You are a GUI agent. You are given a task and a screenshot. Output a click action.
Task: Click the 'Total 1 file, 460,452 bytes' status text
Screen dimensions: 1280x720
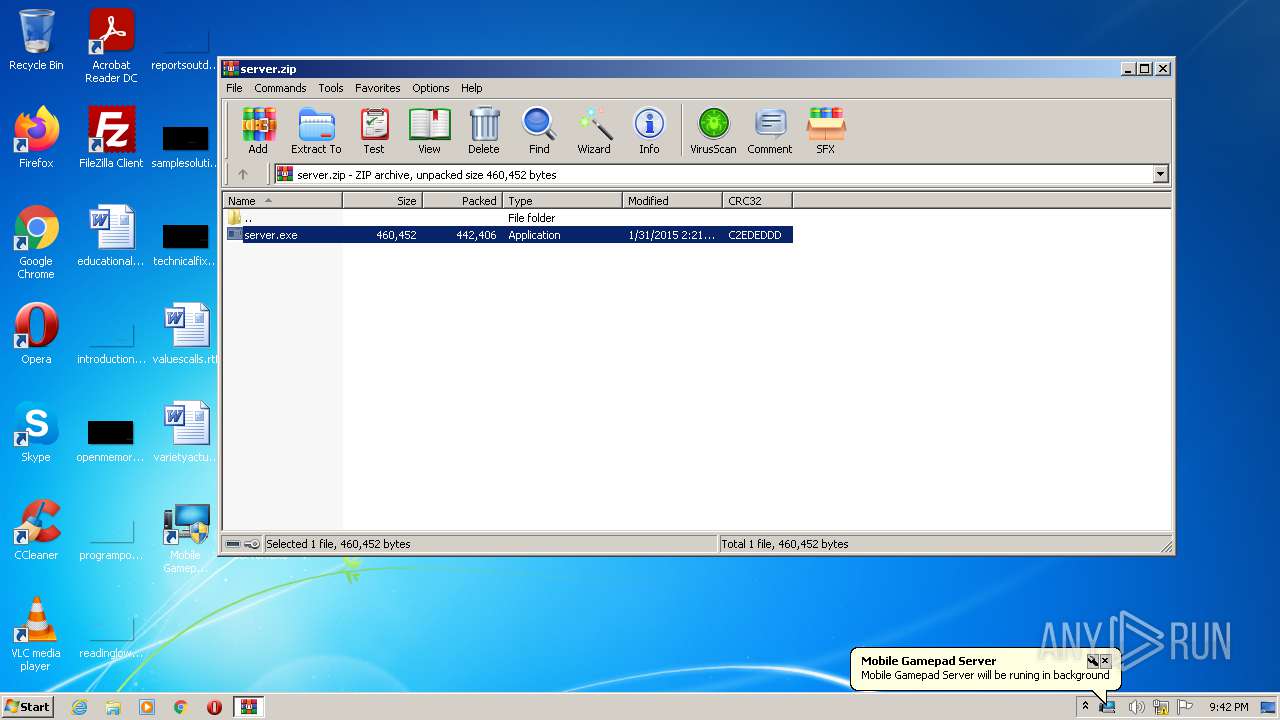coord(785,544)
